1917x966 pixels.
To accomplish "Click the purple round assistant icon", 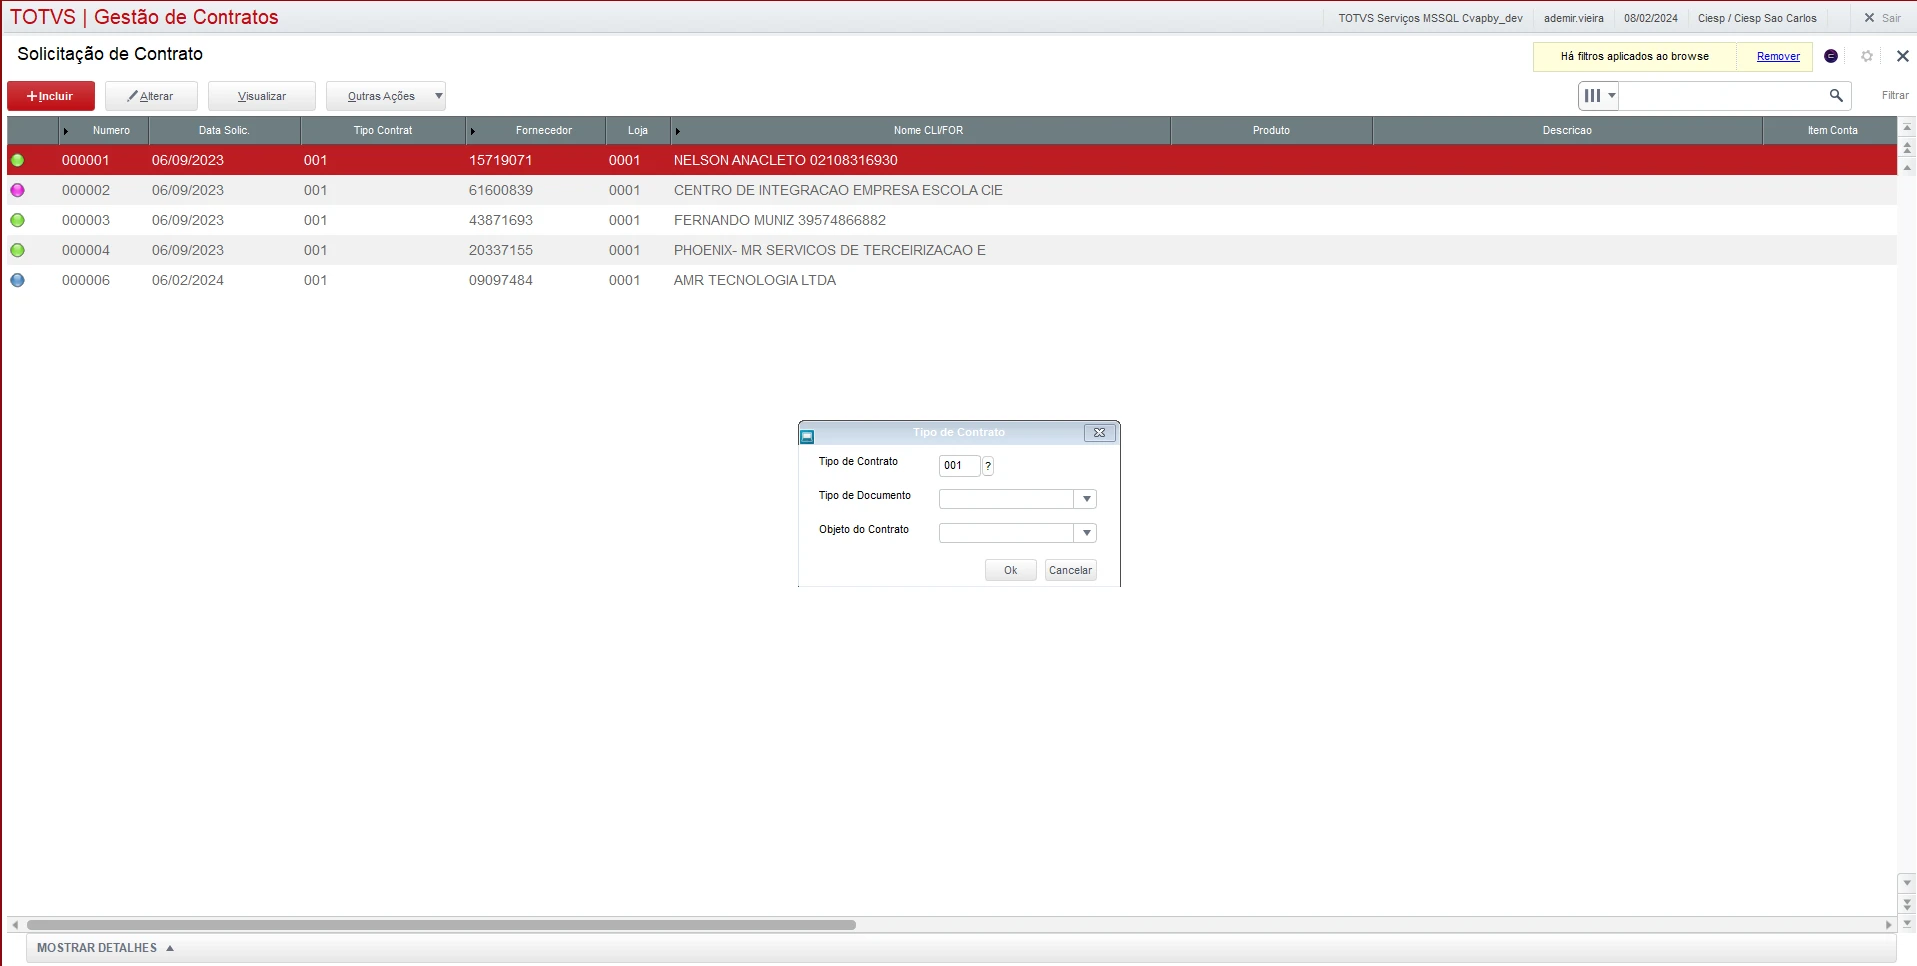I will click(x=1831, y=56).
